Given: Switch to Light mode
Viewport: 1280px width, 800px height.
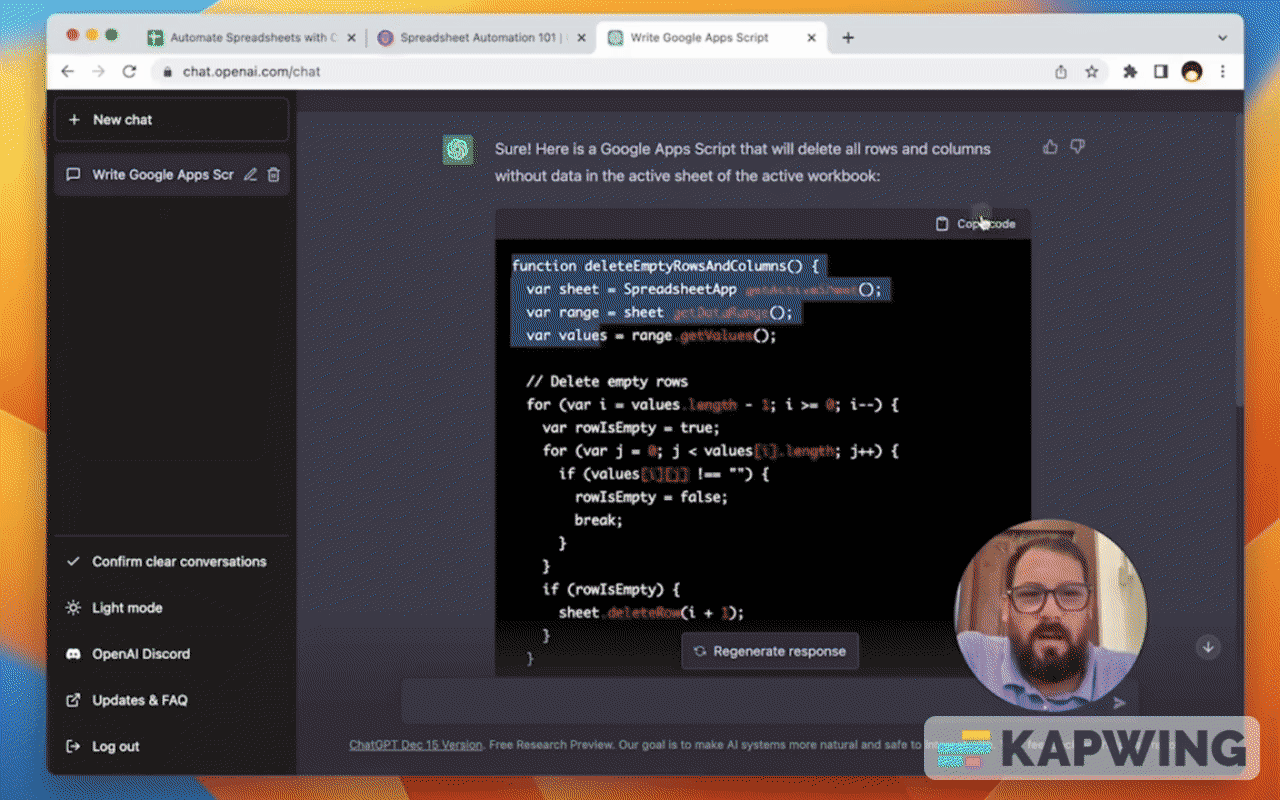Looking at the screenshot, I should 172,608.
